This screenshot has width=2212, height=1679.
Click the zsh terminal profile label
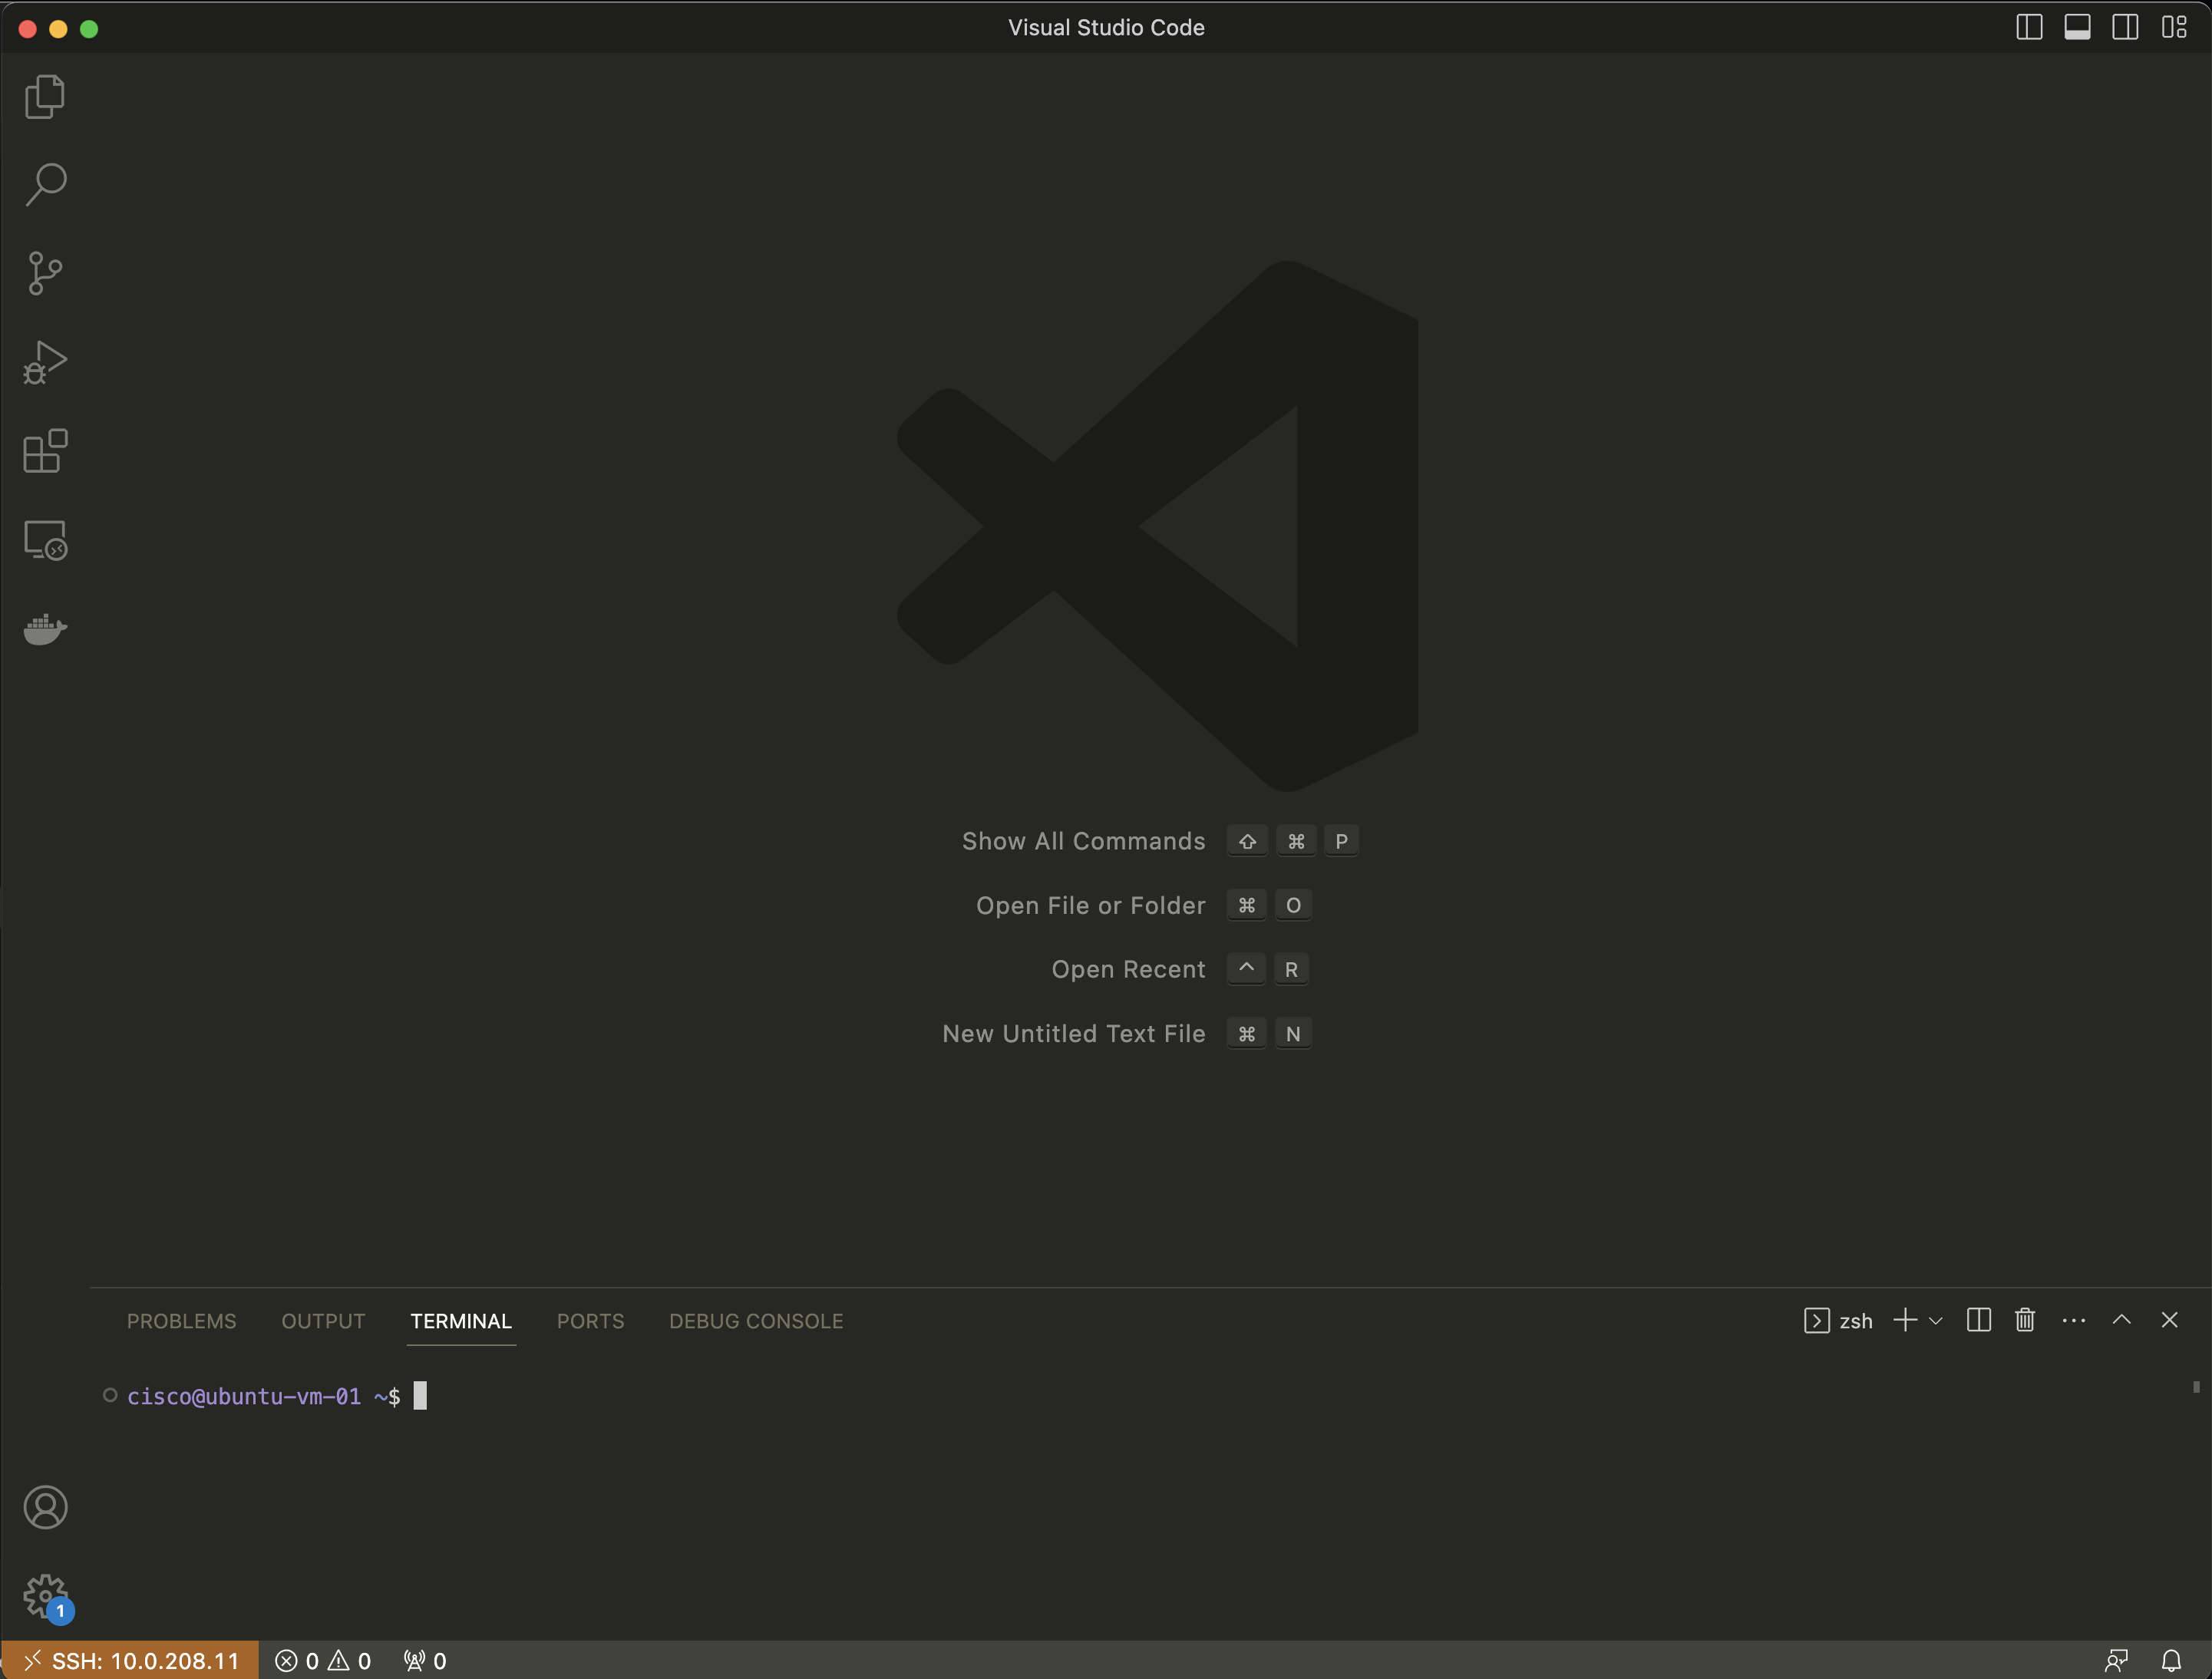1838,1321
